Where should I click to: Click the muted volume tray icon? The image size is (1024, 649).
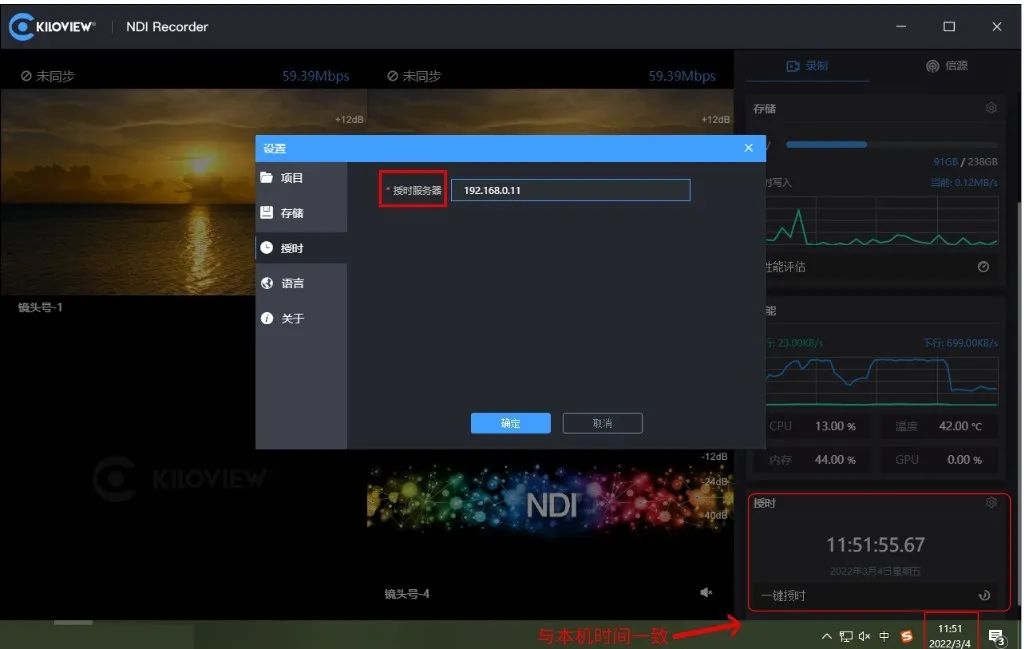point(865,636)
